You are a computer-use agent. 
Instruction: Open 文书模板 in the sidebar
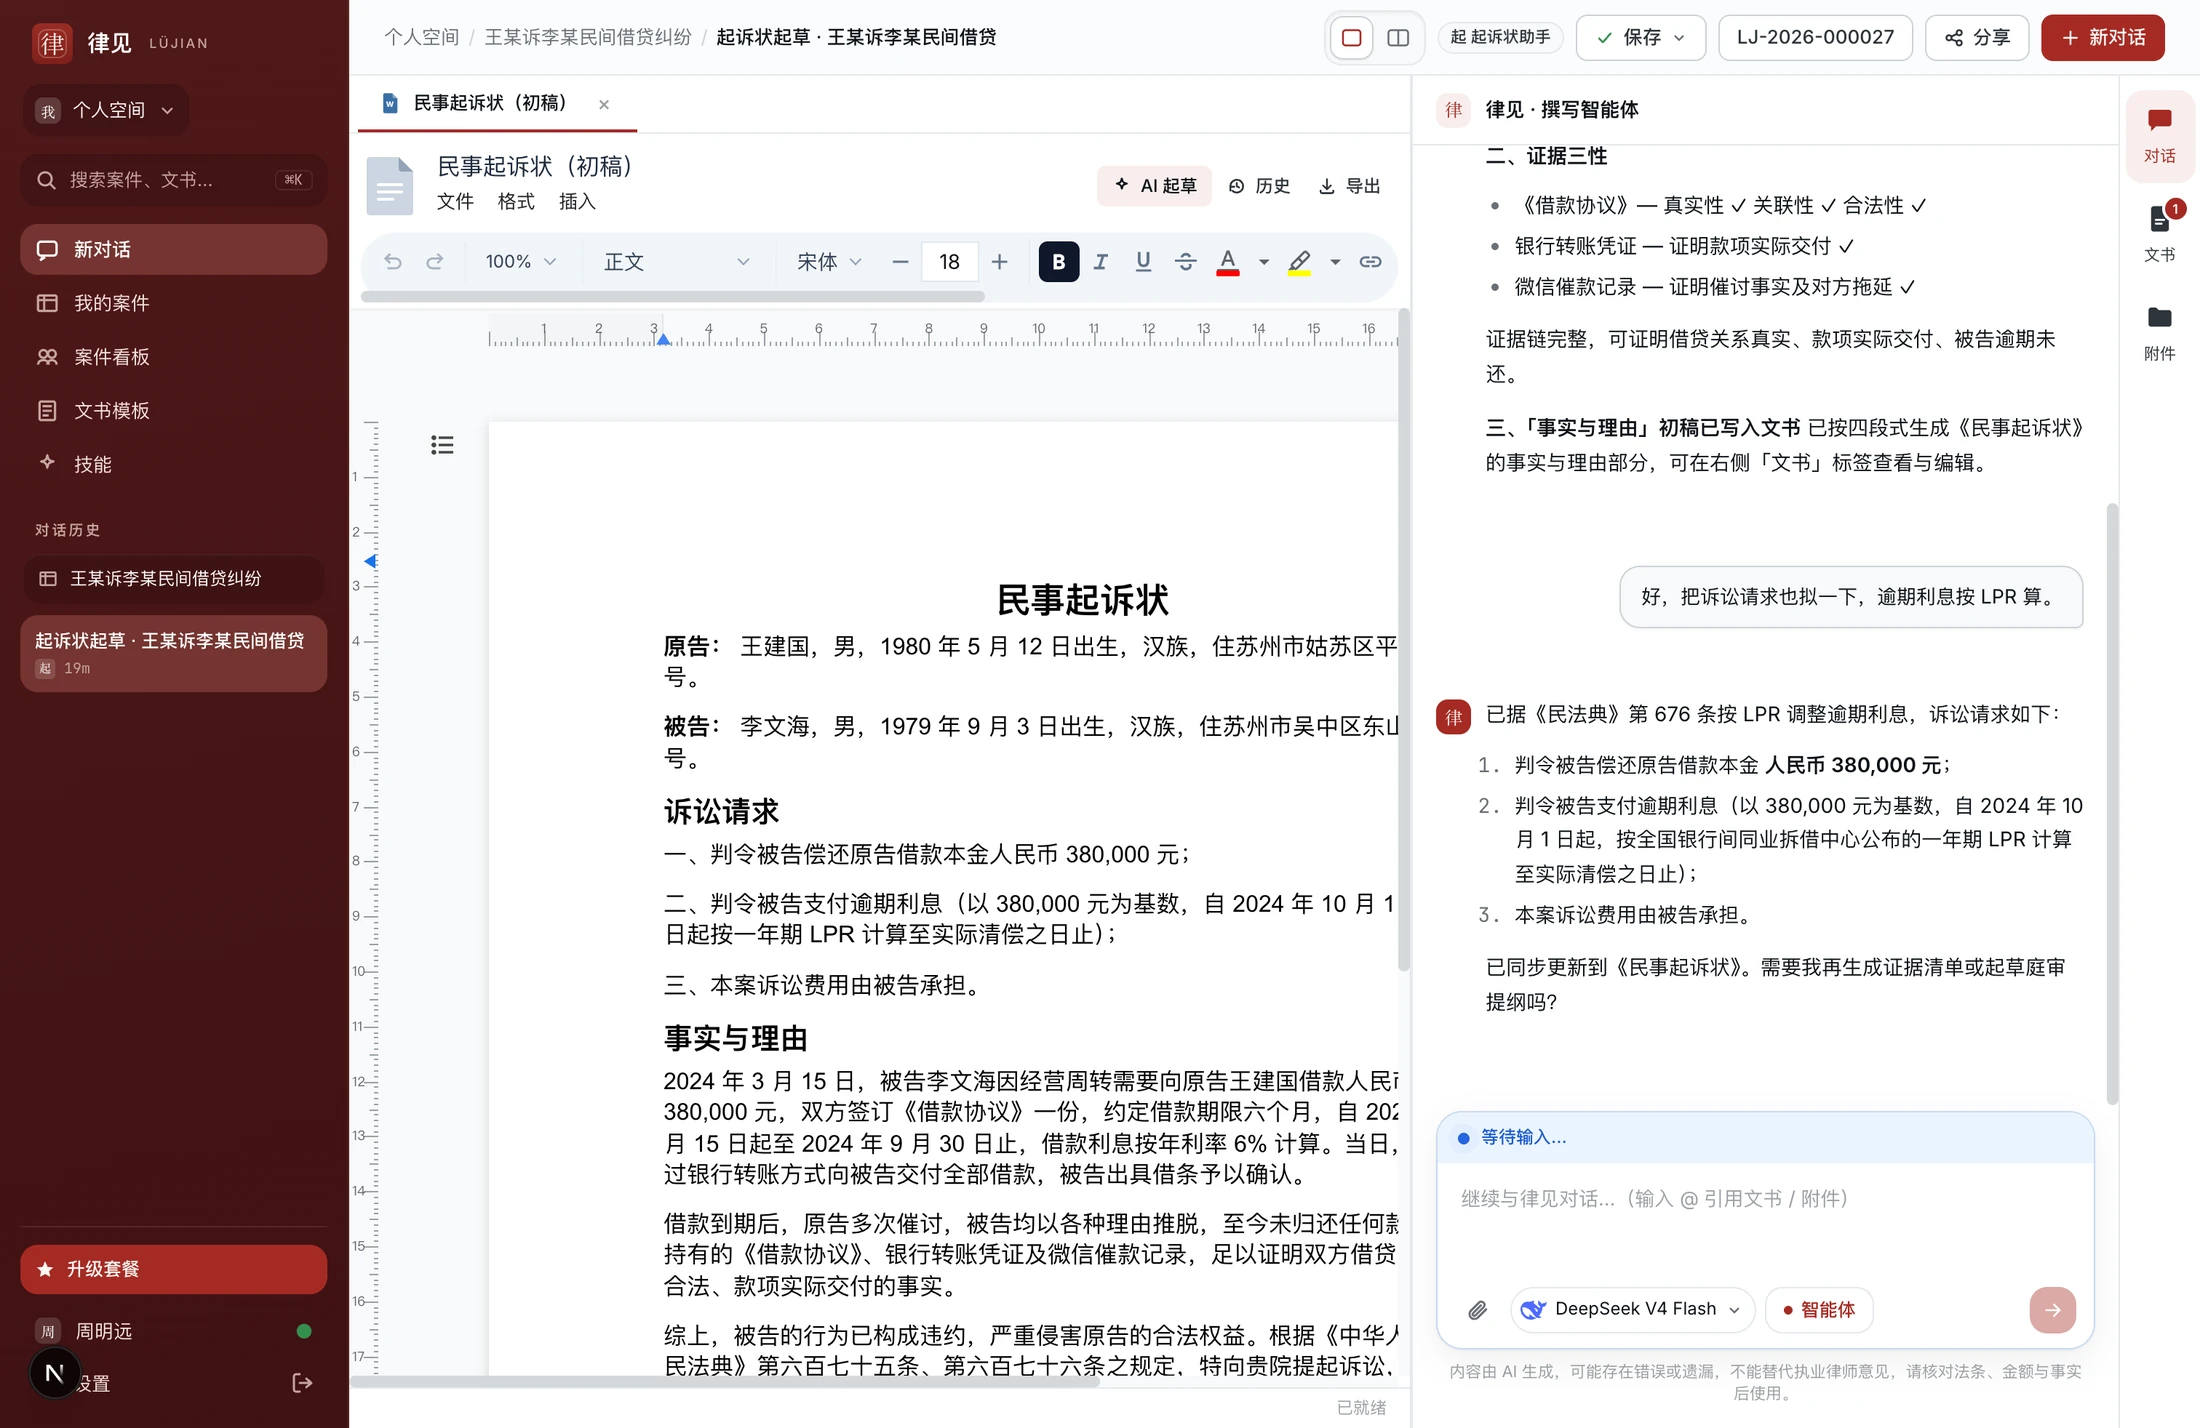[x=173, y=411]
